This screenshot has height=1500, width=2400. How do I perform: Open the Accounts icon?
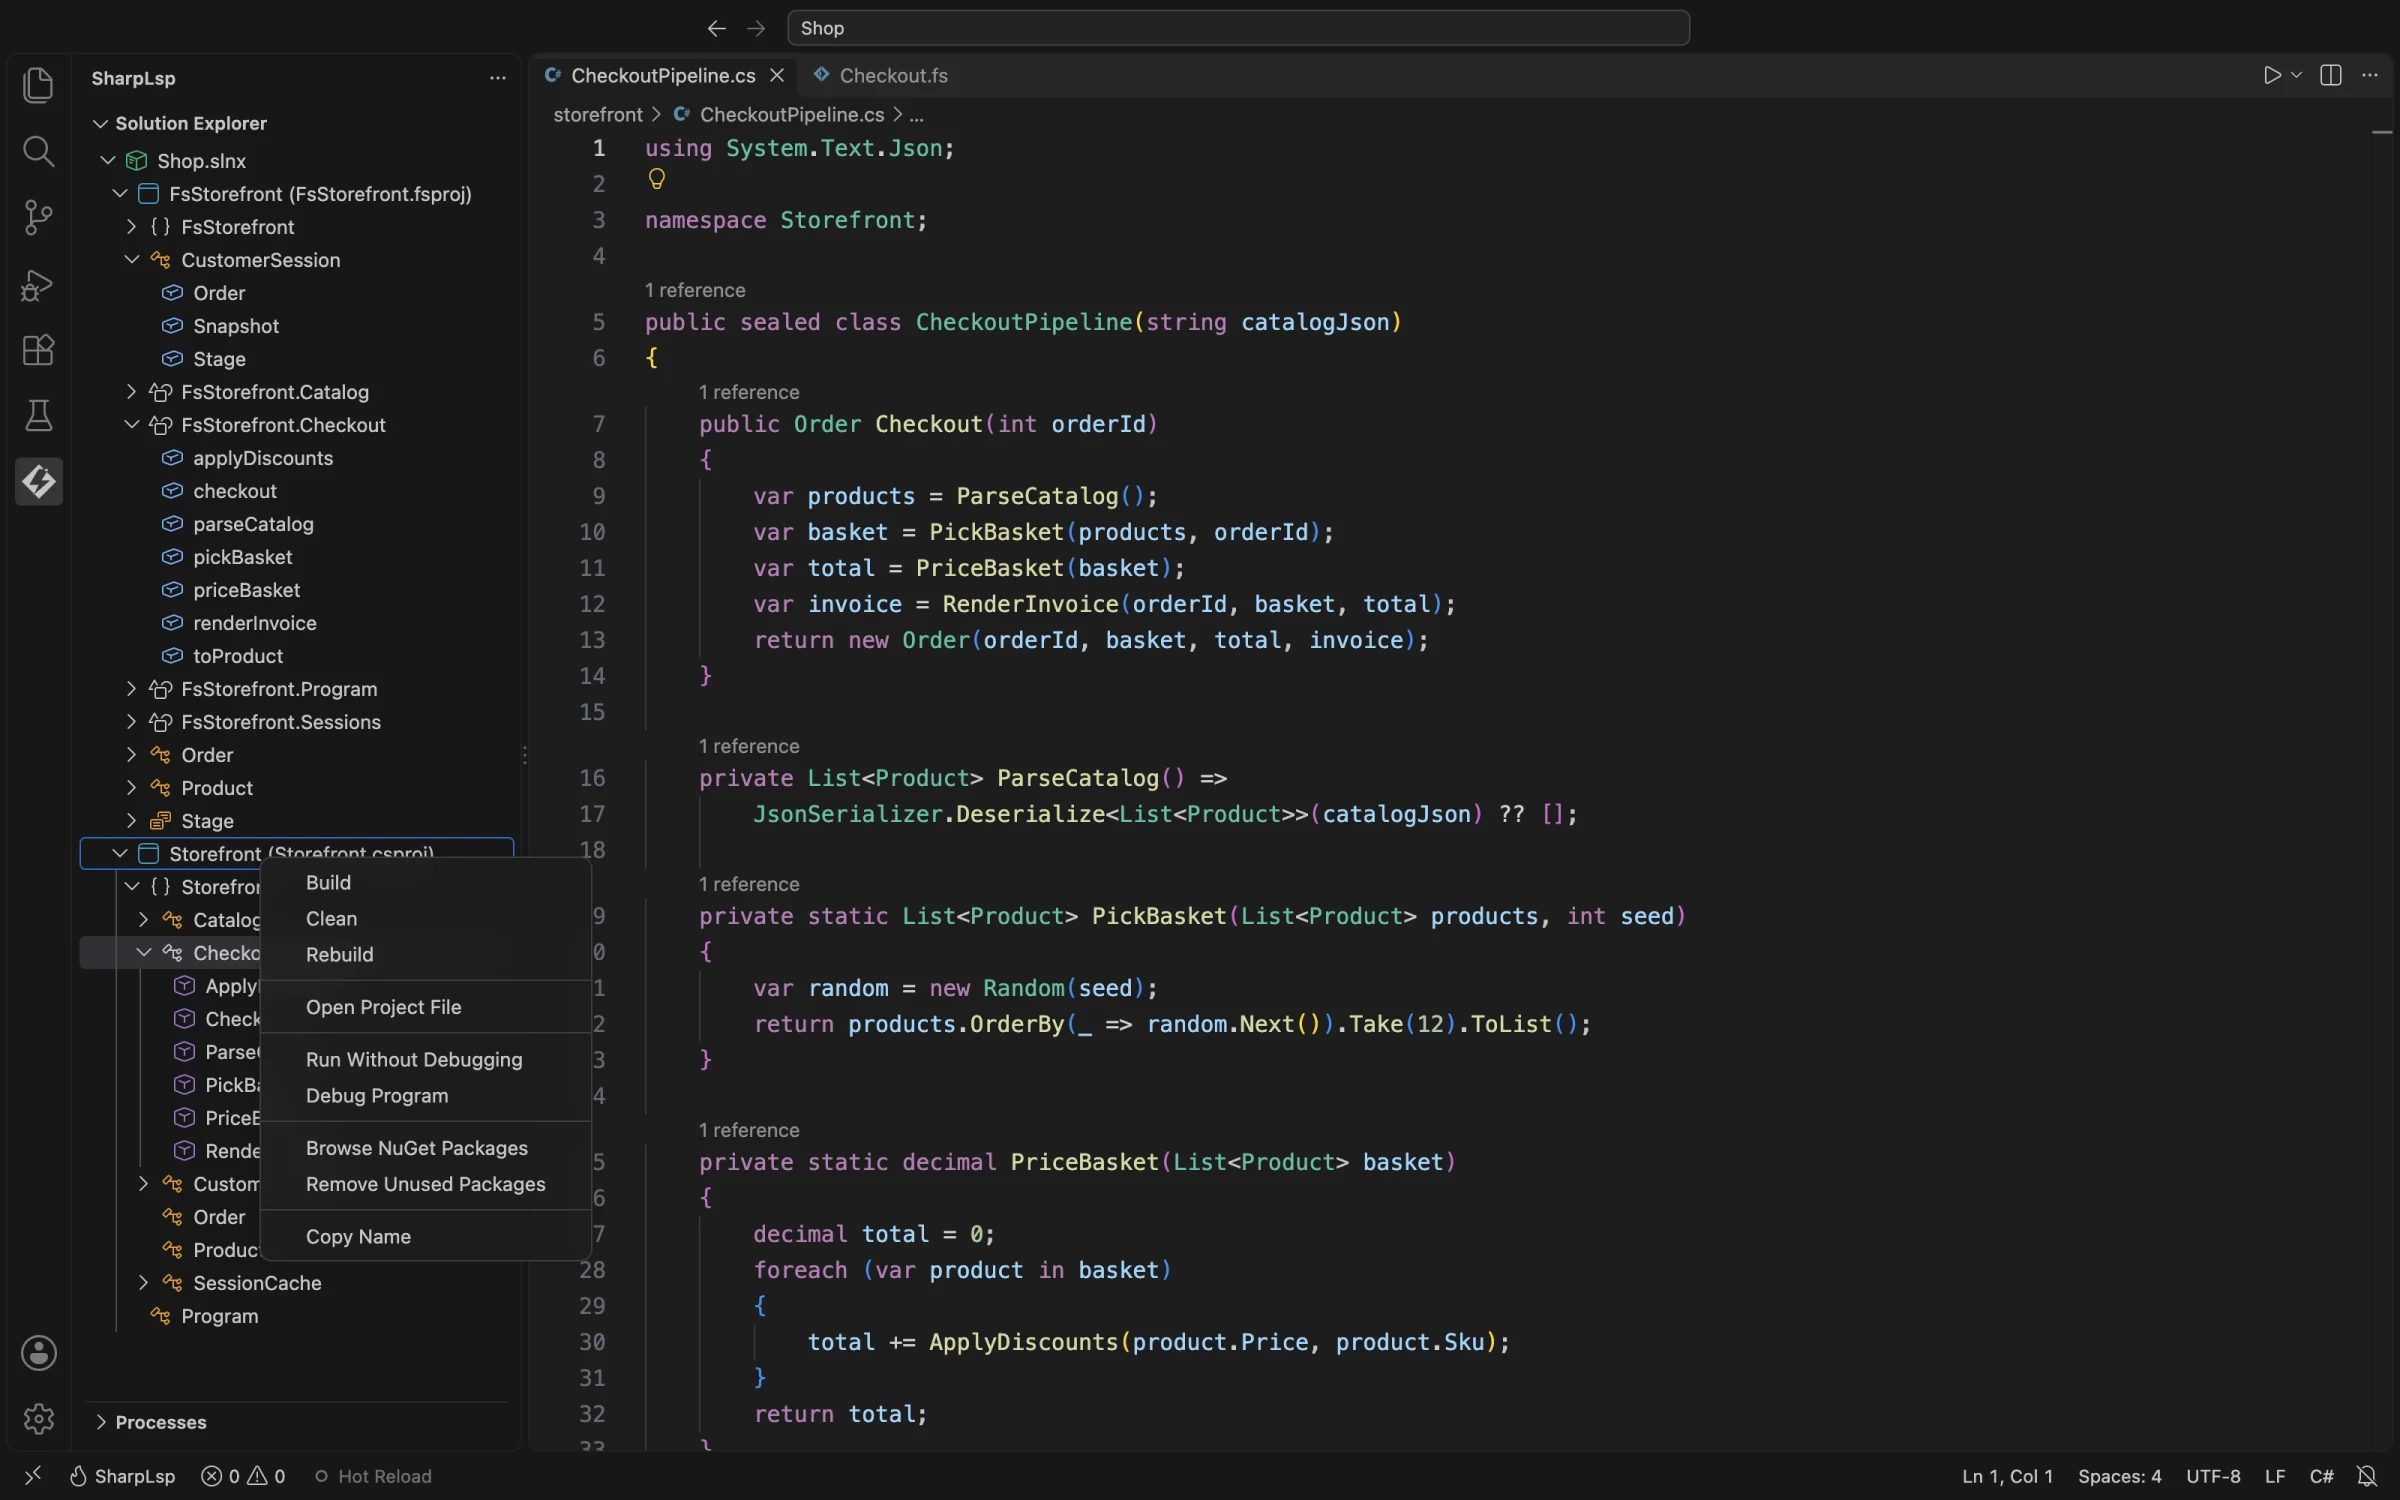pyautogui.click(x=38, y=1353)
